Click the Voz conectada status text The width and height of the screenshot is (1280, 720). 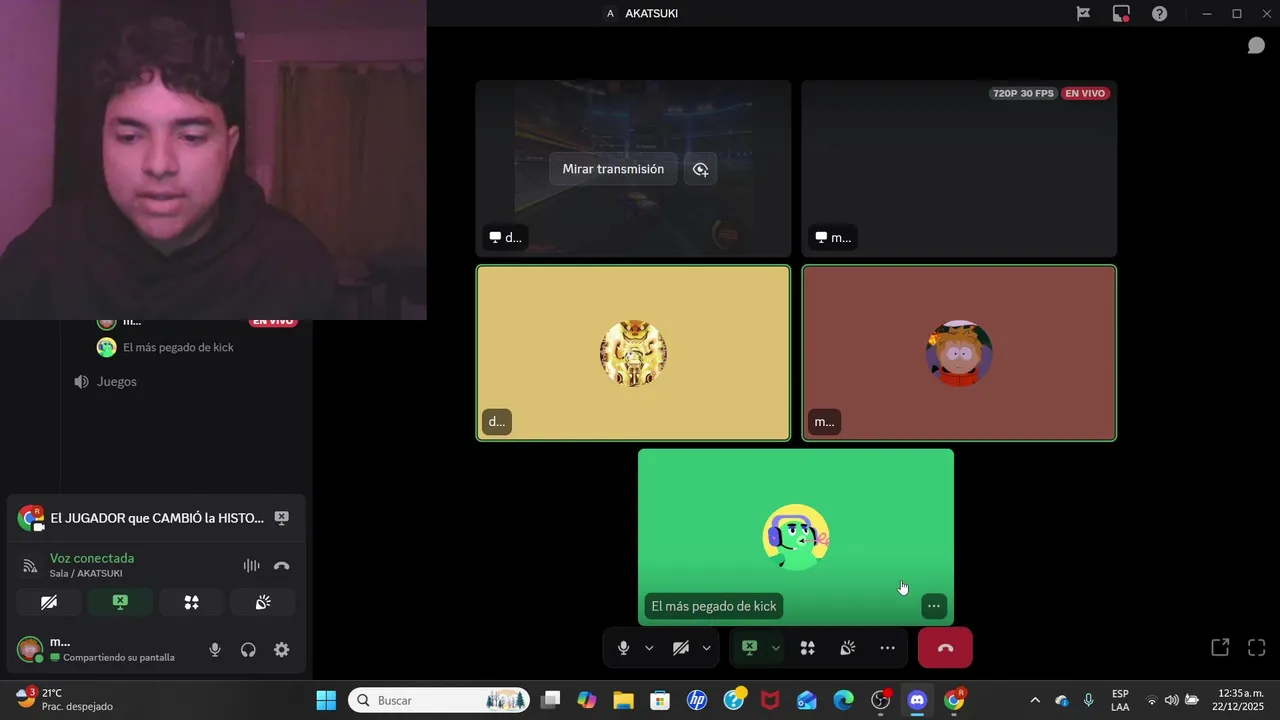tap(92, 558)
